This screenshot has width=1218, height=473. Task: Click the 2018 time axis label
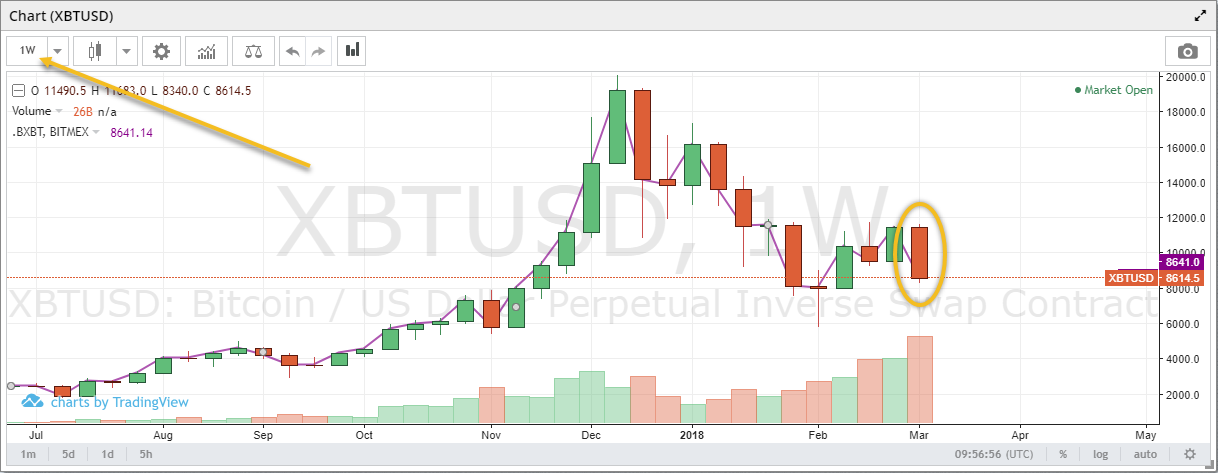[692, 436]
